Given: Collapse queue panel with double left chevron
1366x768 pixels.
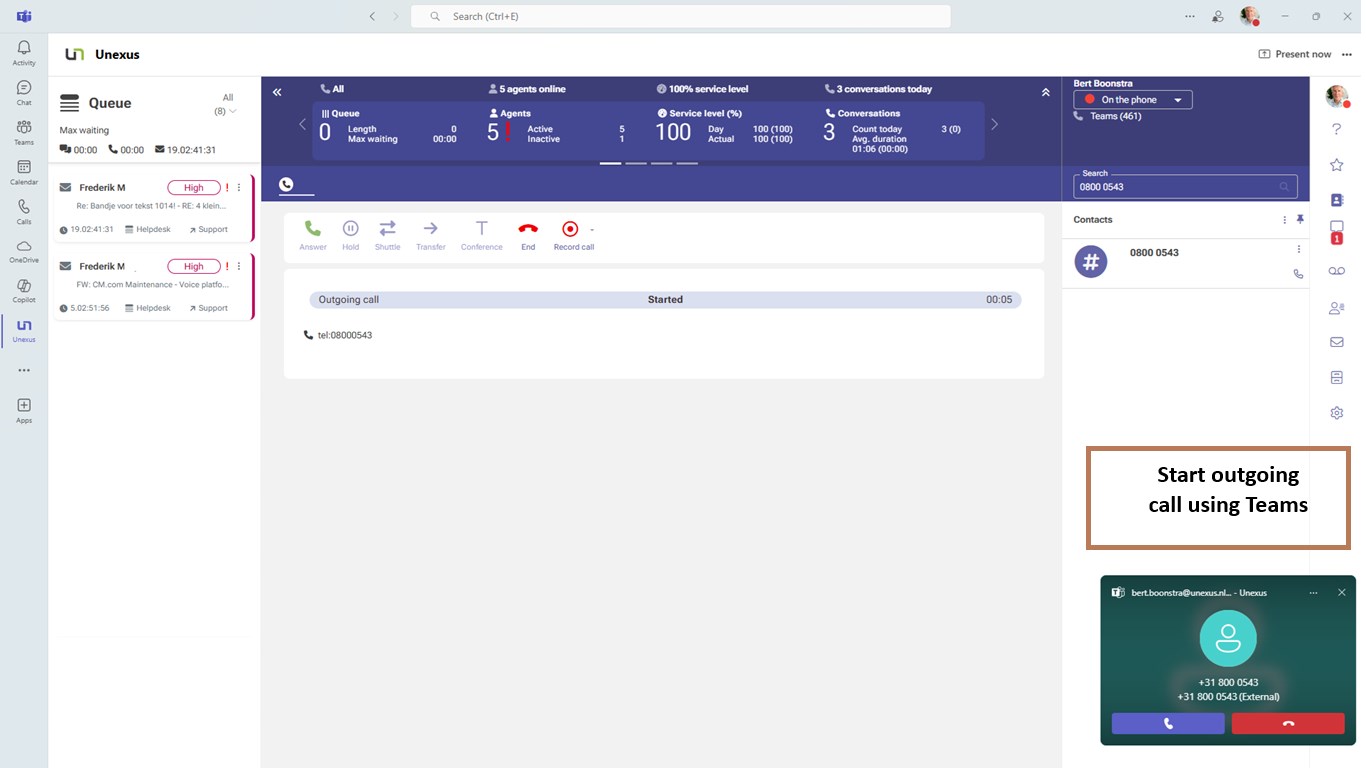Looking at the screenshot, I should 277,92.
